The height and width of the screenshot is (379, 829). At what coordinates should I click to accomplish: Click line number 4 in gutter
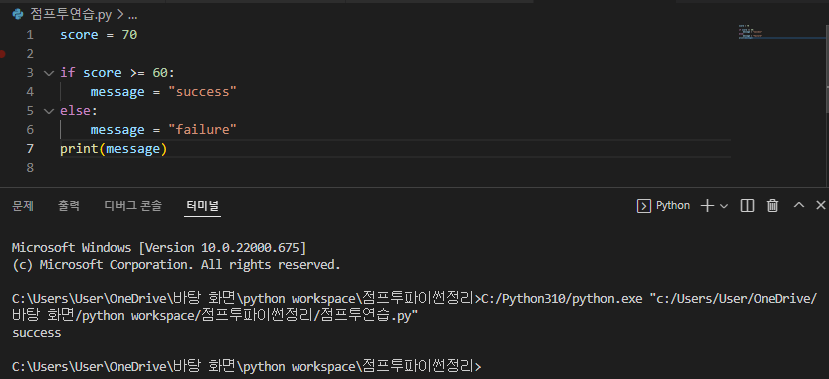point(30,92)
